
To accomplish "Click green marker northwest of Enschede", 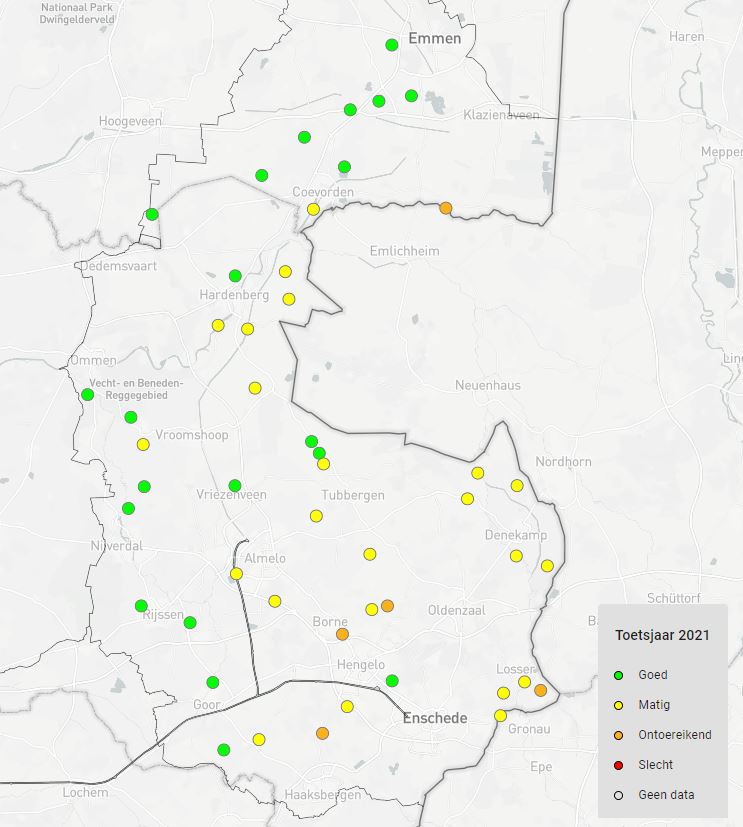I will [x=392, y=681].
